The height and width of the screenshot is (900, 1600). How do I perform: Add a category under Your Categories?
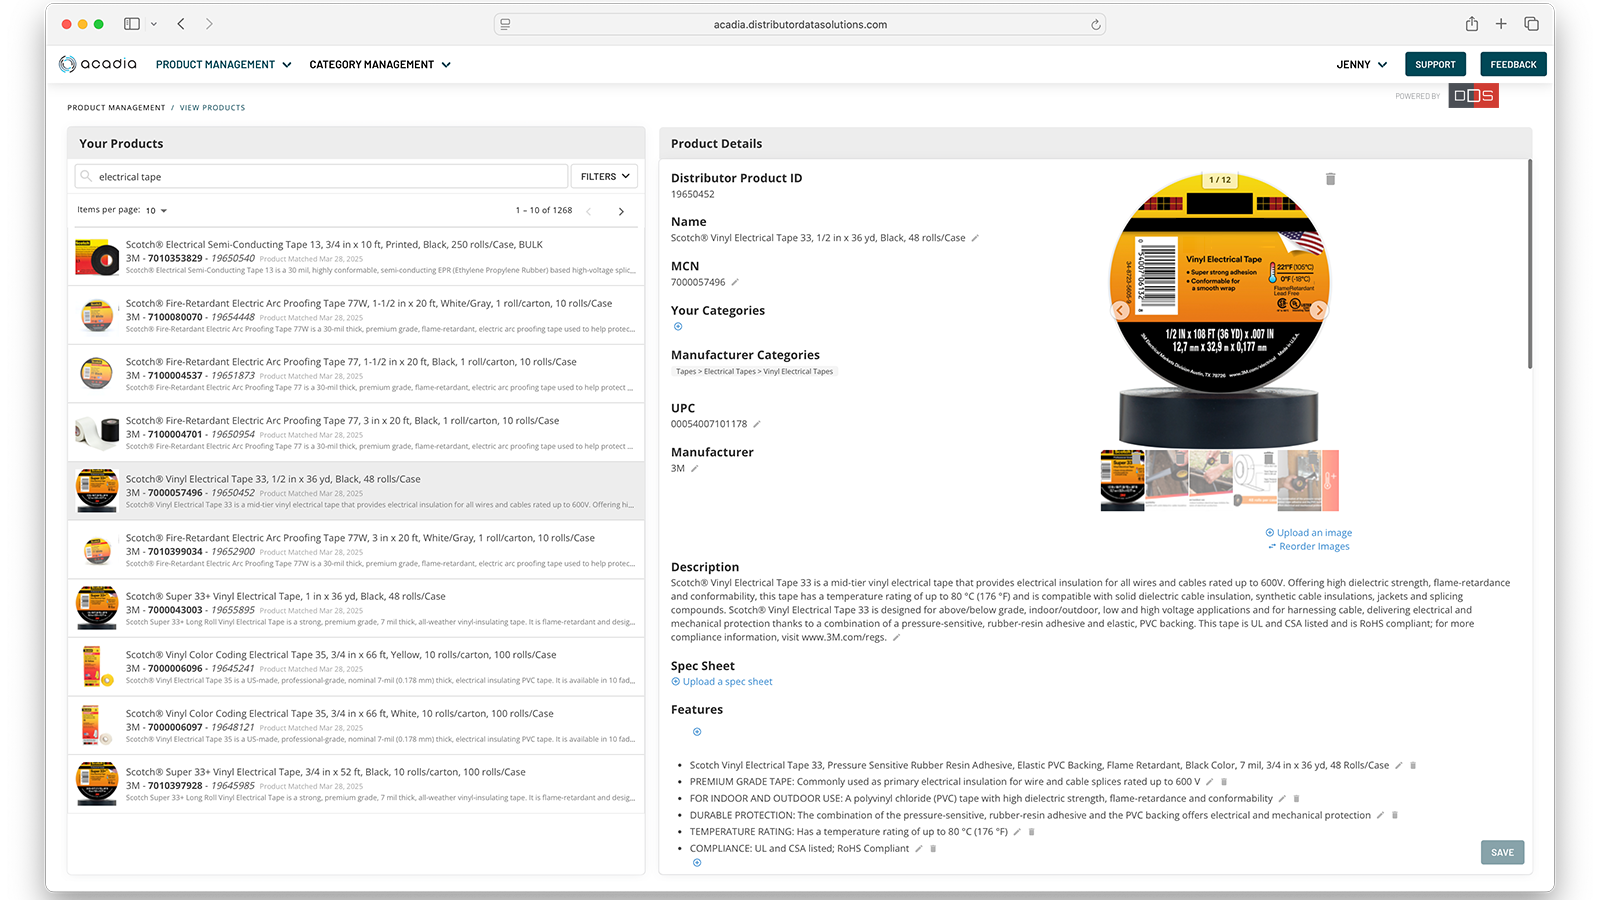coord(678,326)
